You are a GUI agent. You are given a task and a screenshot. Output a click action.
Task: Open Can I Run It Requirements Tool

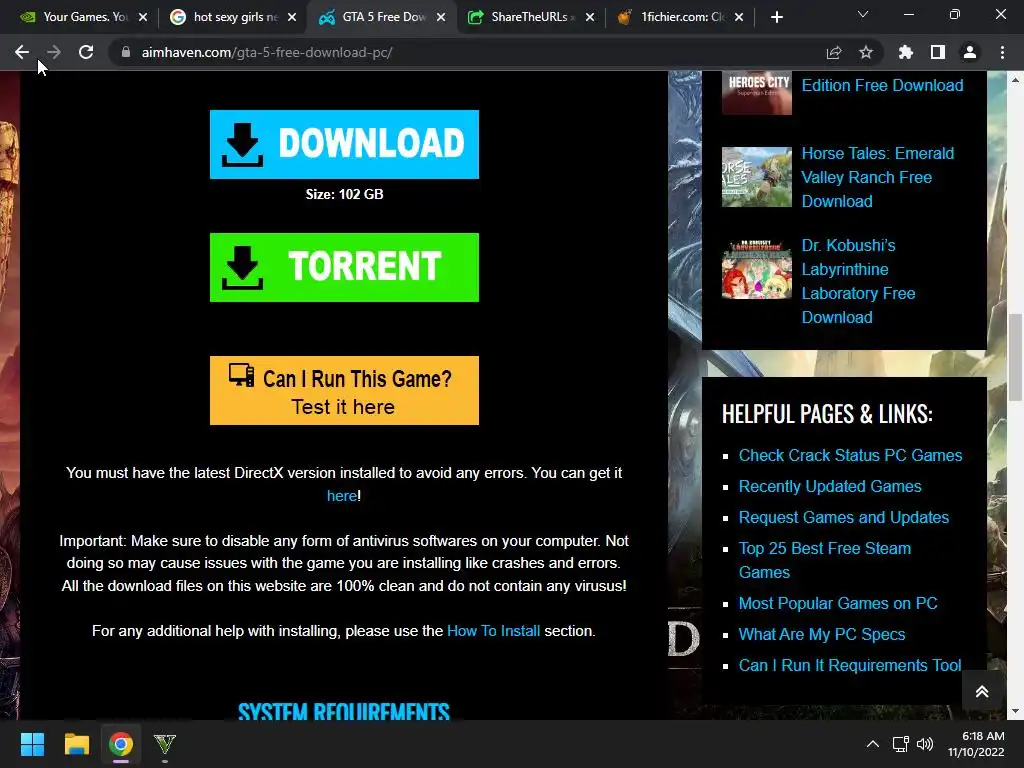[850, 665]
